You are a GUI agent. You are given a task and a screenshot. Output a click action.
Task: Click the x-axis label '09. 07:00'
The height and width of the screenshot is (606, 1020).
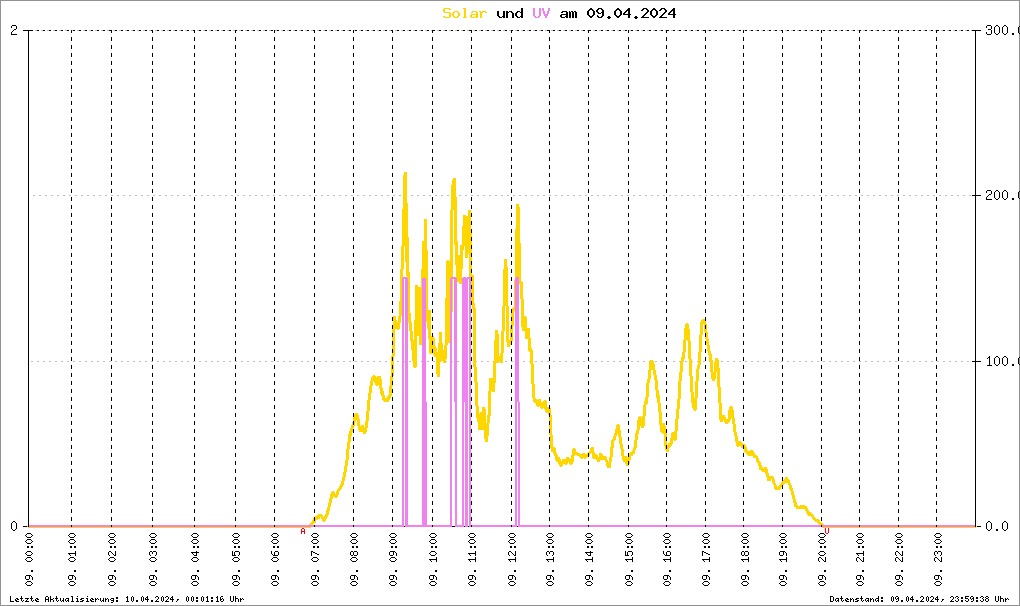tap(315, 560)
